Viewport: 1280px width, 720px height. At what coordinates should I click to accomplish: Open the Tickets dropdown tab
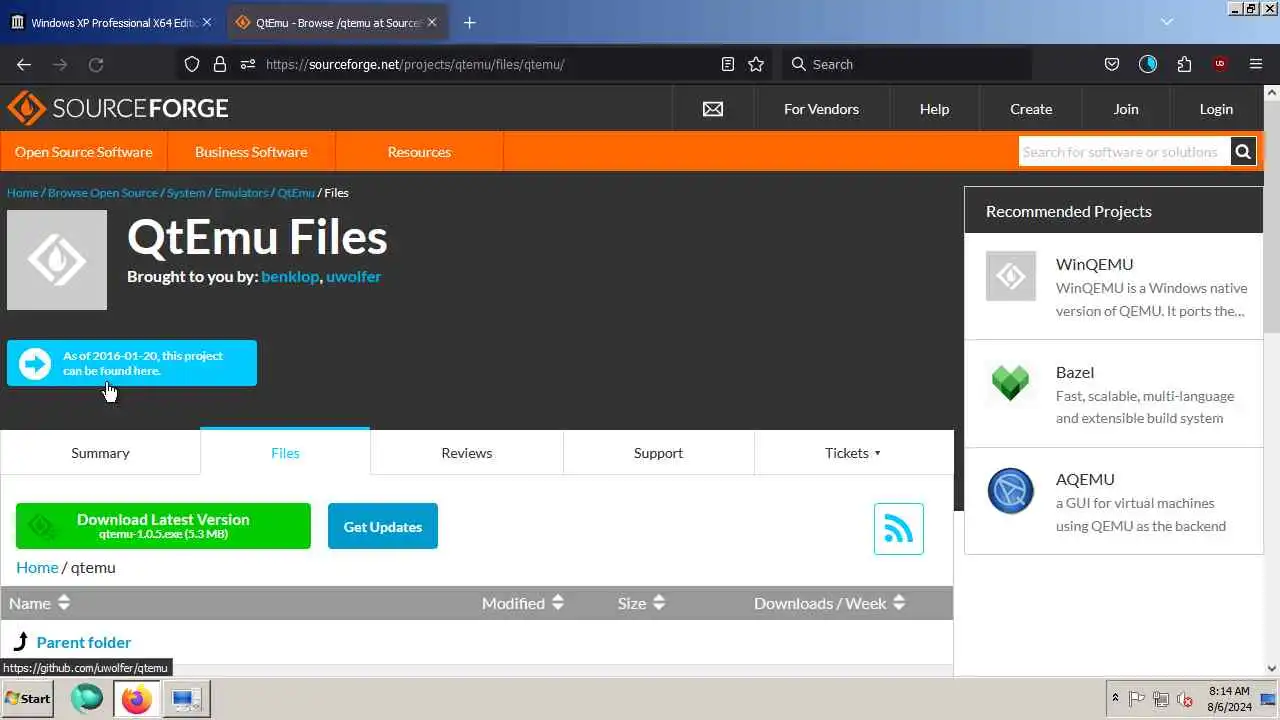click(x=853, y=453)
